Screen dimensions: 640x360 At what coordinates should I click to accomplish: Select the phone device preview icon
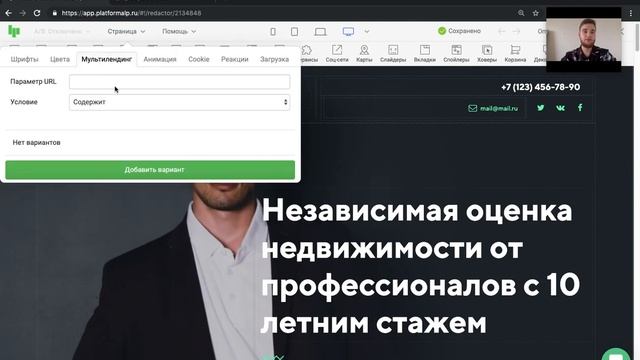(273, 31)
